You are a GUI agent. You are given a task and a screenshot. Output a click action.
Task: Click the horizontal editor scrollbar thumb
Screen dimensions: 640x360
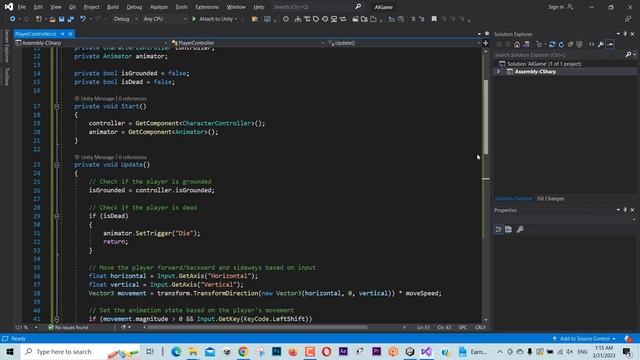[x=257, y=327]
